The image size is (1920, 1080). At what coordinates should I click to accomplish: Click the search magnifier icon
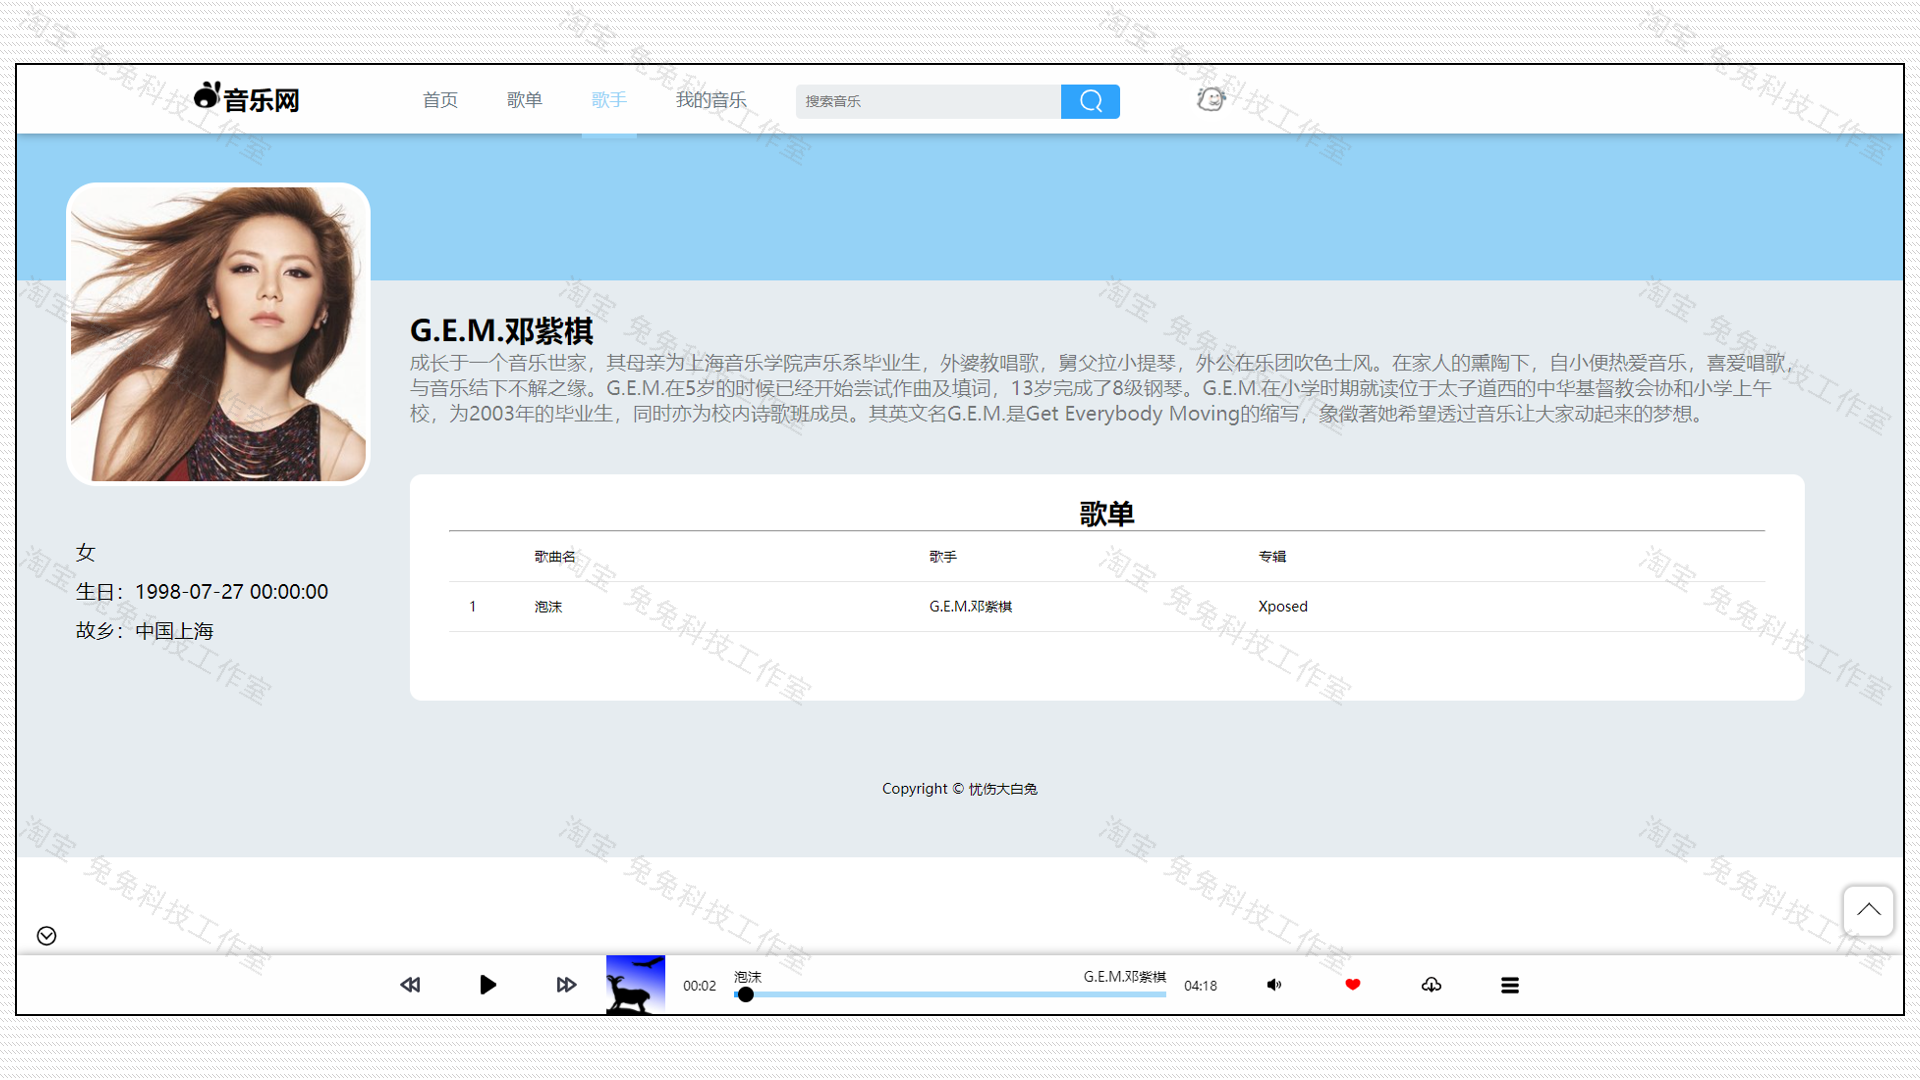click(1090, 101)
